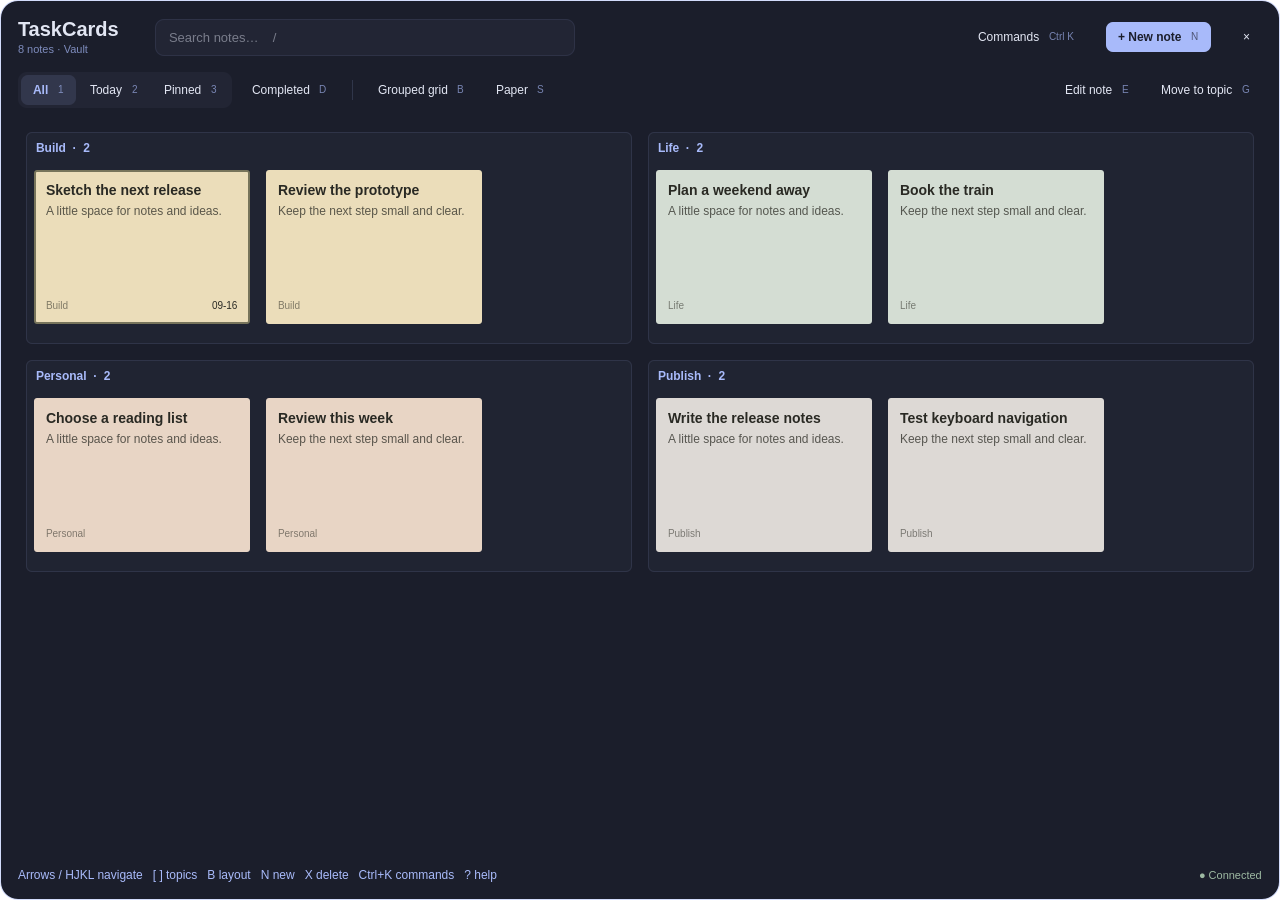Click the Publish group heading
The image size is (1280, 900).
(691, 376)
